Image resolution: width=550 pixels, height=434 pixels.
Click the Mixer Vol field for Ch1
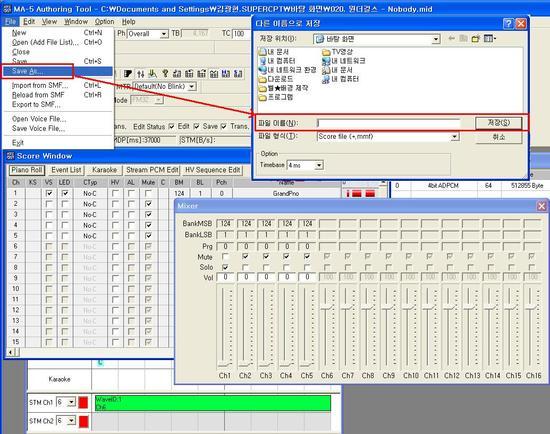tap(226, 277)
